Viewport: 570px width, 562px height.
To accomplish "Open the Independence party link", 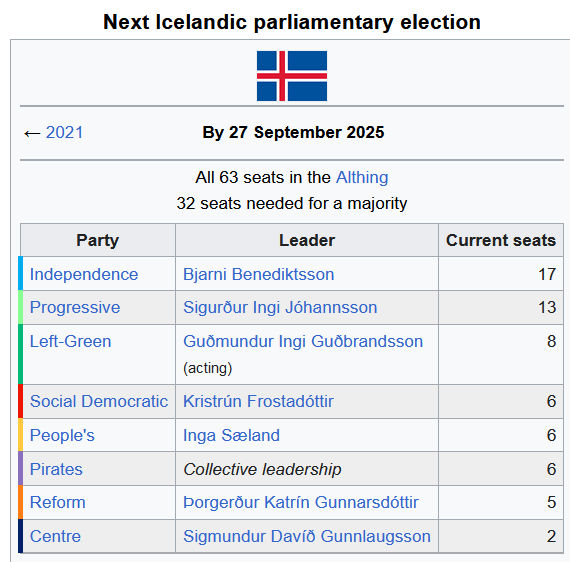I will tap(84, 274).
